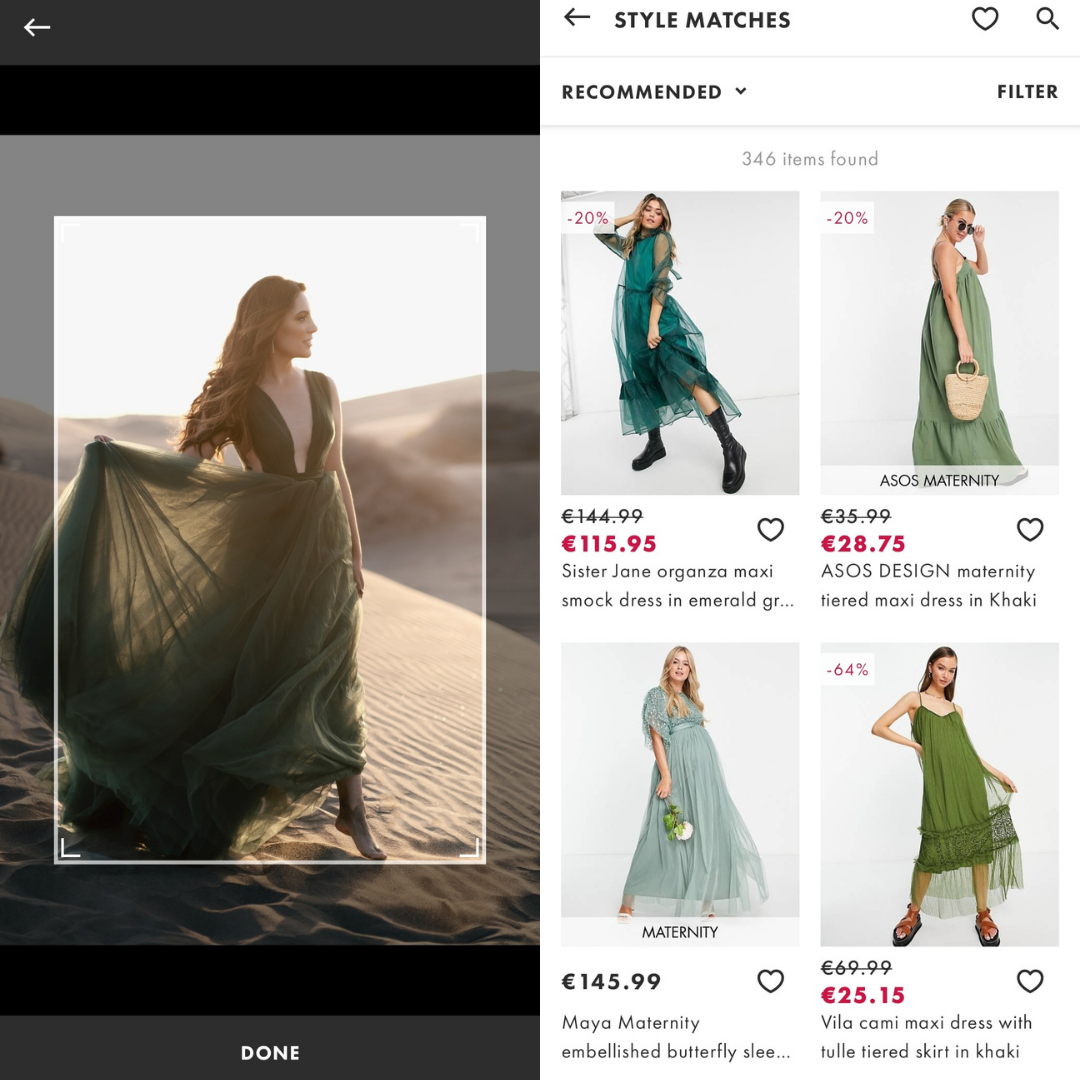The image size is (1080, 1080).
Task: Open the RECOMMENDED sort dropdown
Action: click(654, 91)
